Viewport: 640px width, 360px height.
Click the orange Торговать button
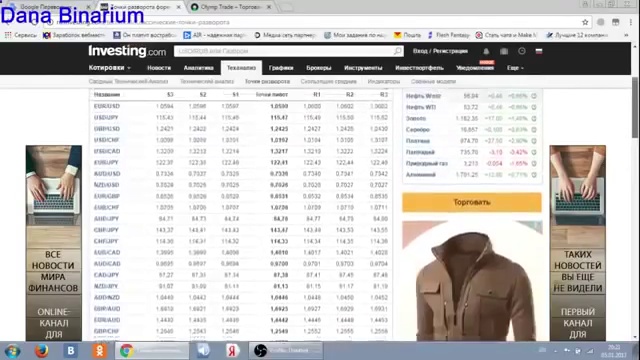tap(472, 202)
